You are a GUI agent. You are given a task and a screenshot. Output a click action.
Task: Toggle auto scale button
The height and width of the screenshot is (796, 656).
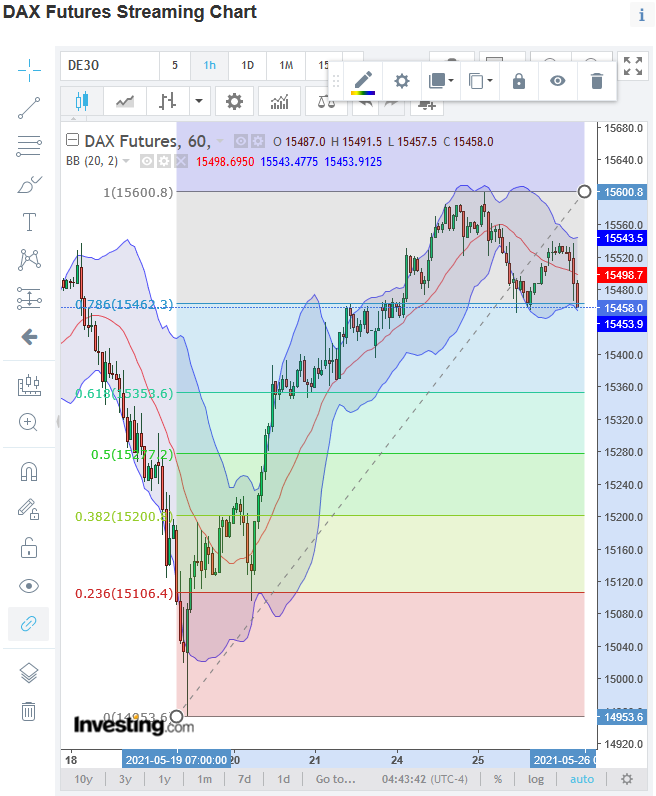(x=582, y=779)
